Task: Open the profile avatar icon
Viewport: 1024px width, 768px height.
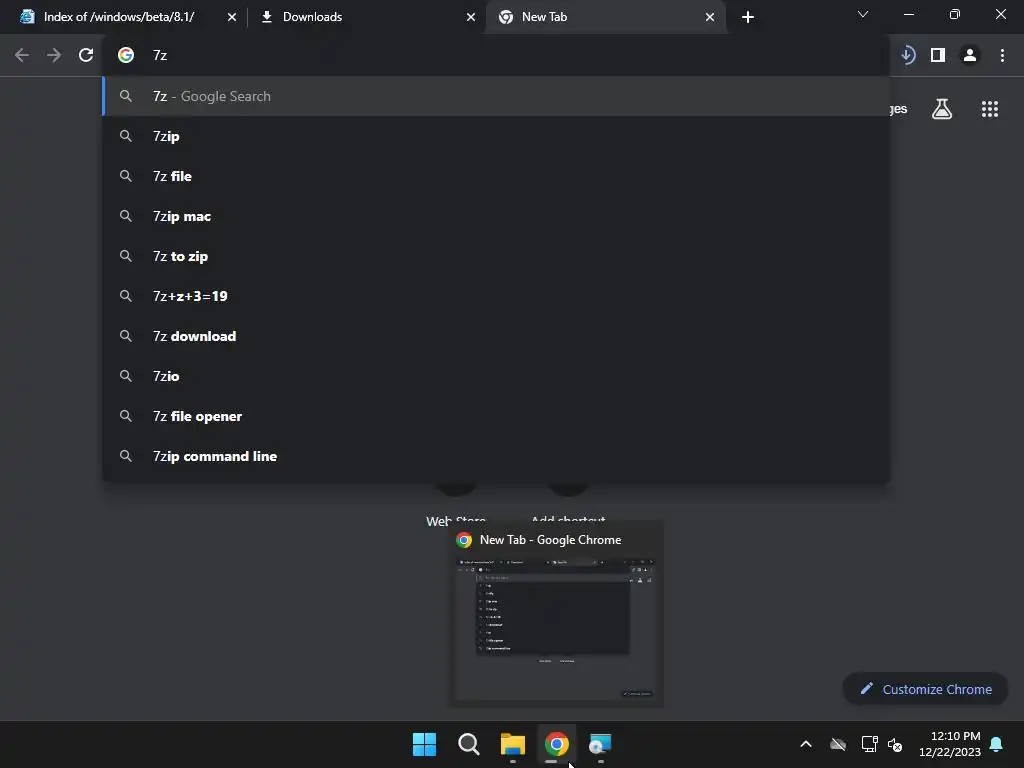Action: pos(970,55)
